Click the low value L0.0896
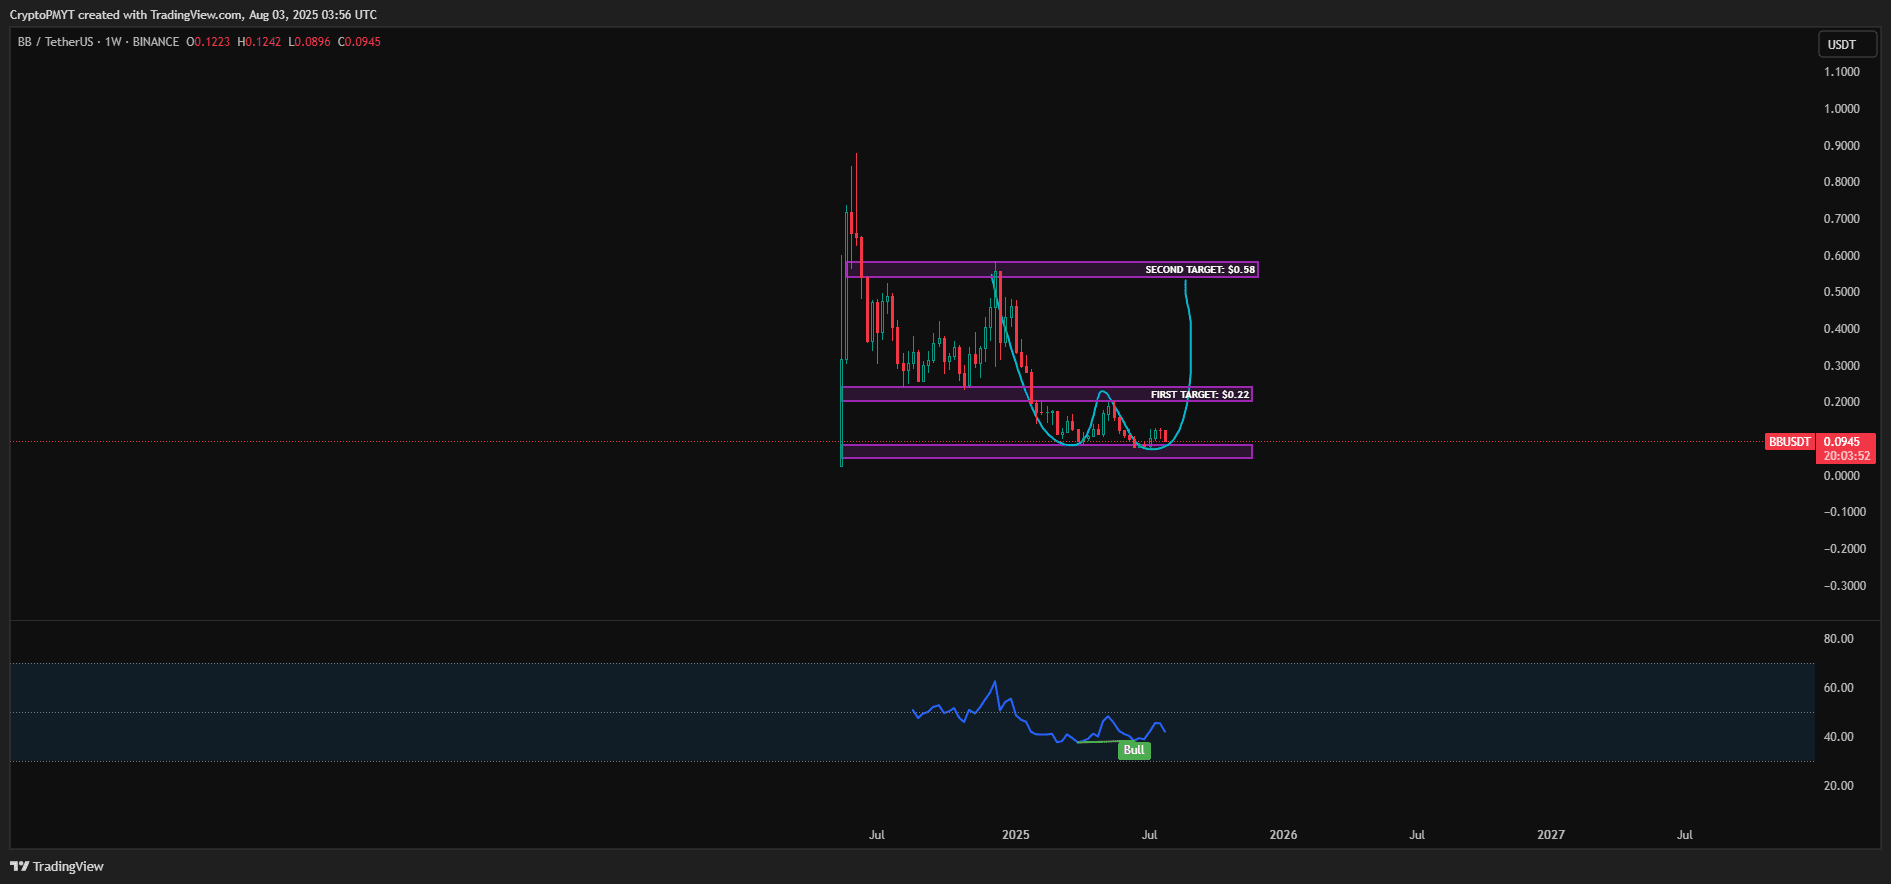This screenshot has width=1891, height=884. point(309,42)
